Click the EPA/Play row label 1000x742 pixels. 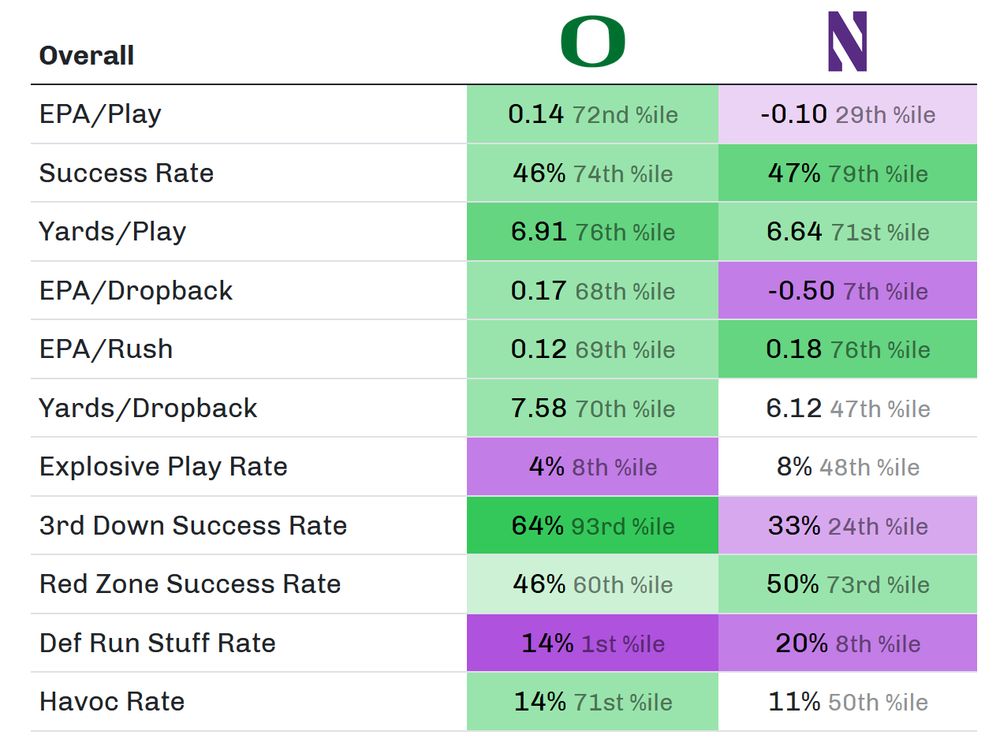pos(100,114)
